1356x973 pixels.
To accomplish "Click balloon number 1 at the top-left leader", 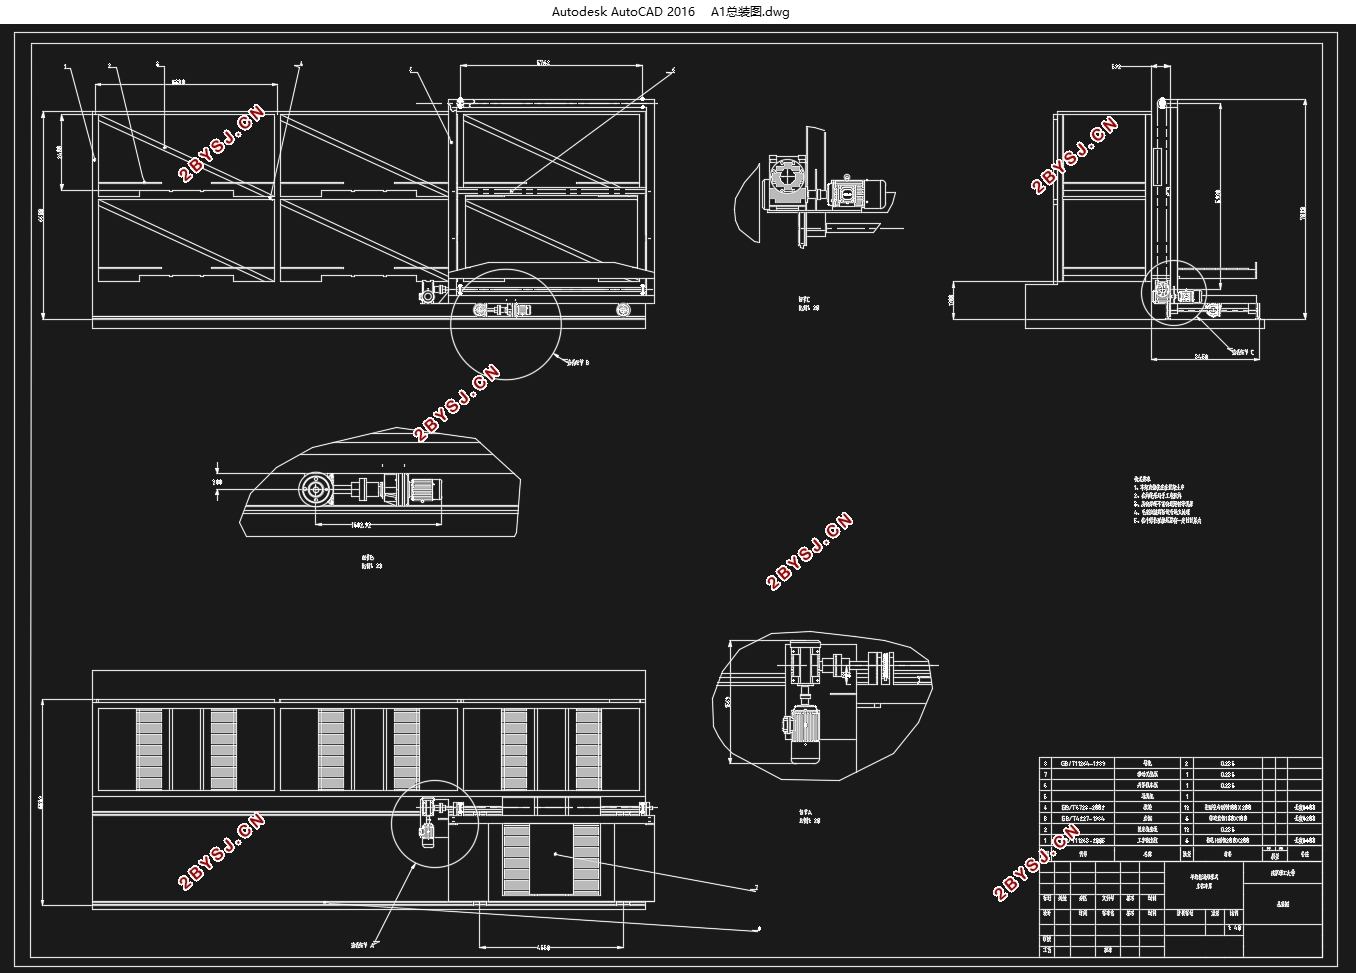I will [x=65, y=68].
